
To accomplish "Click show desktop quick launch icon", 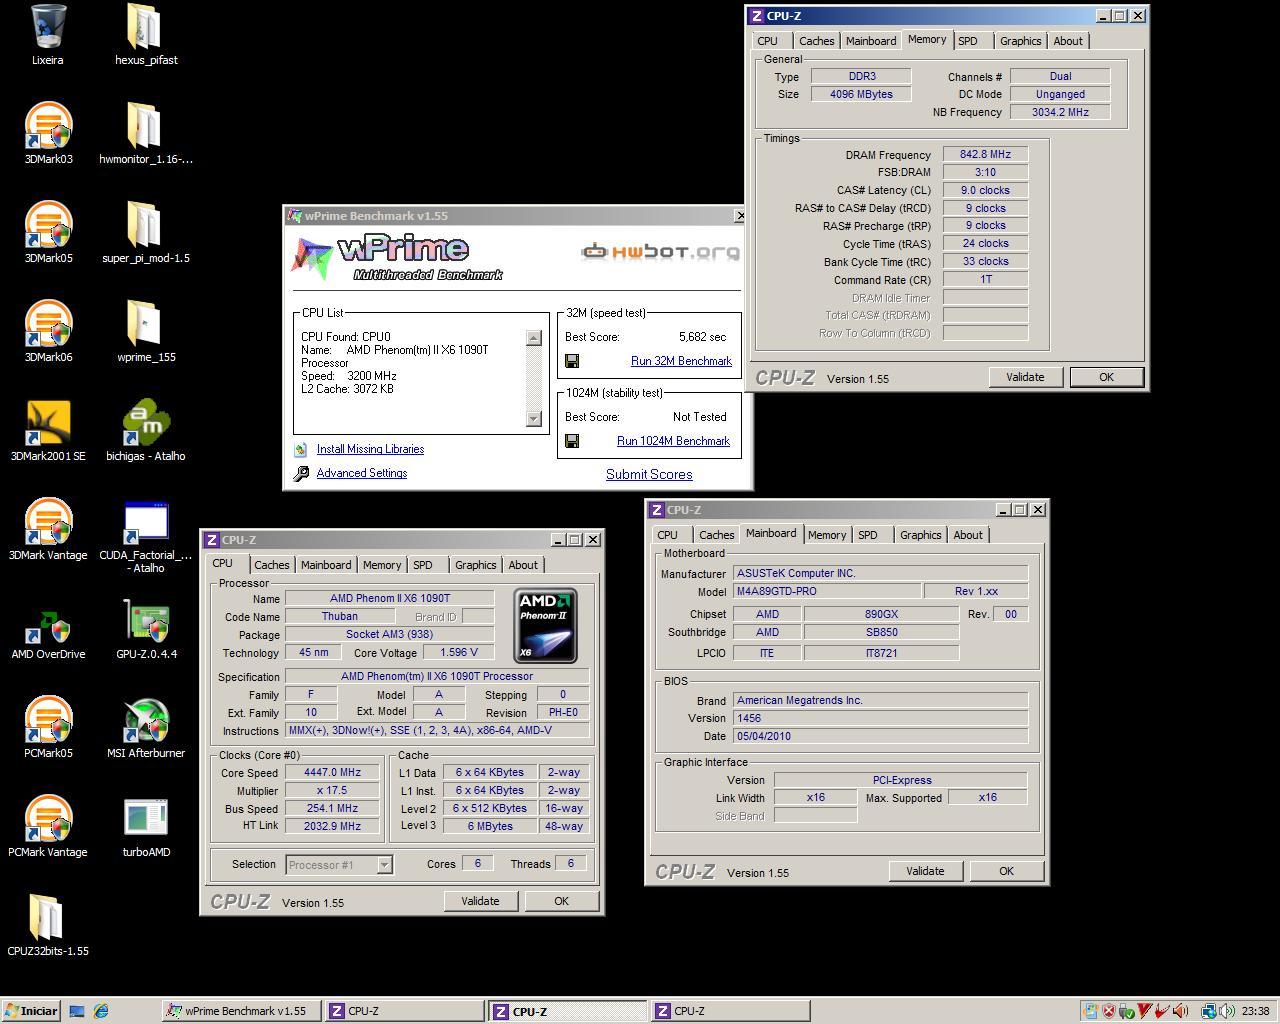I will [77, 1011].
